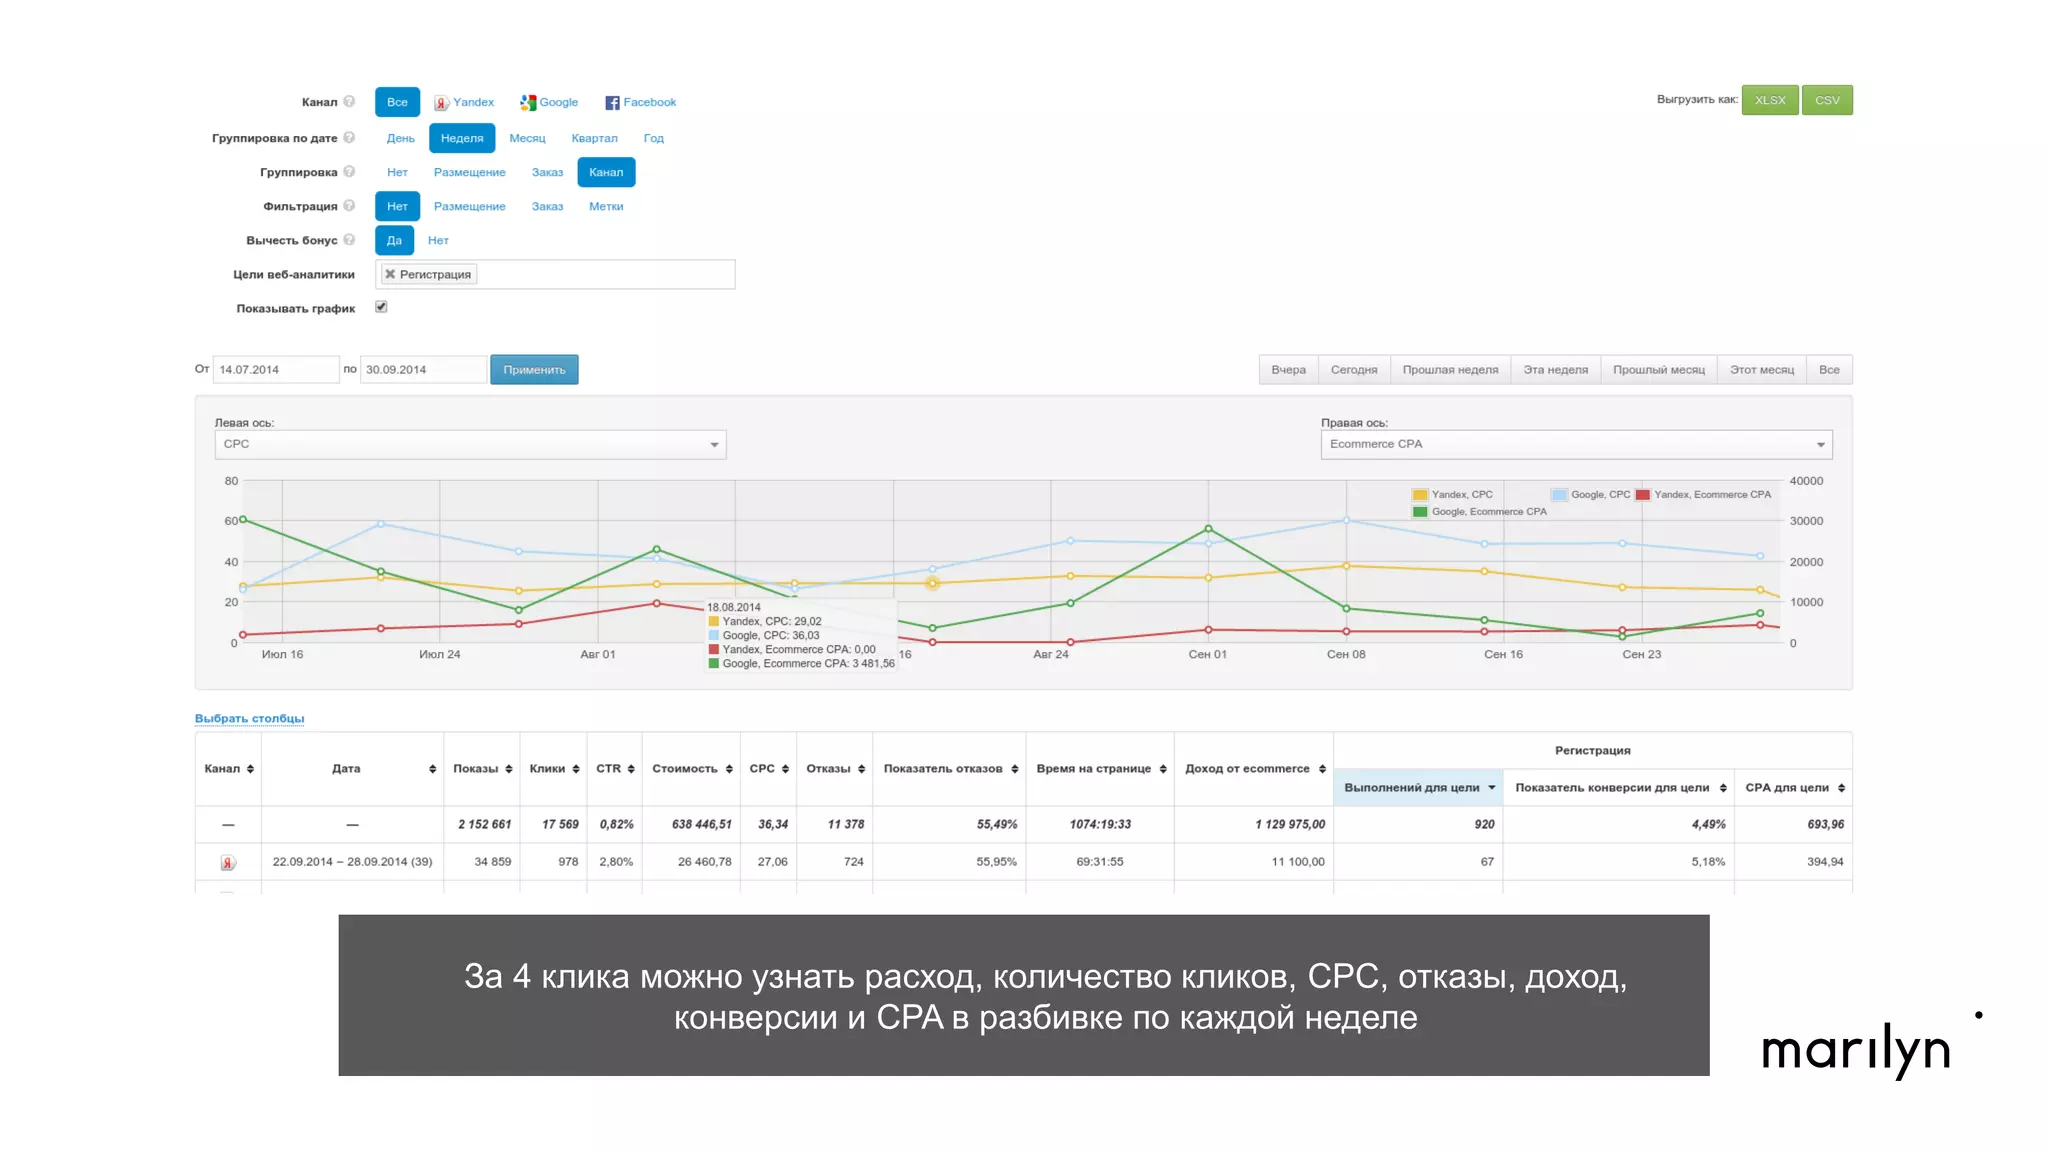Open the Левая ось CPC dropdown
2048x1152 pixels.
[x=470, y=444]
